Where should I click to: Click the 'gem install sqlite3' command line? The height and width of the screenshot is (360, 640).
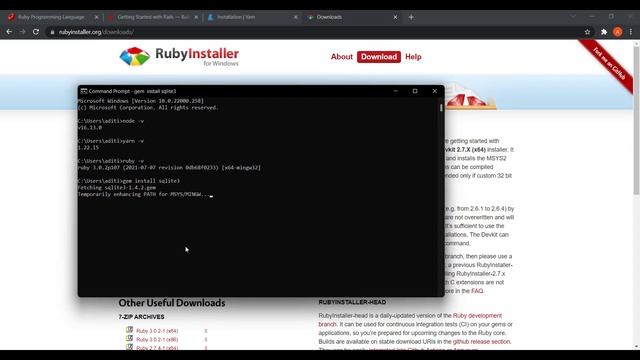[x=129, y=181]
